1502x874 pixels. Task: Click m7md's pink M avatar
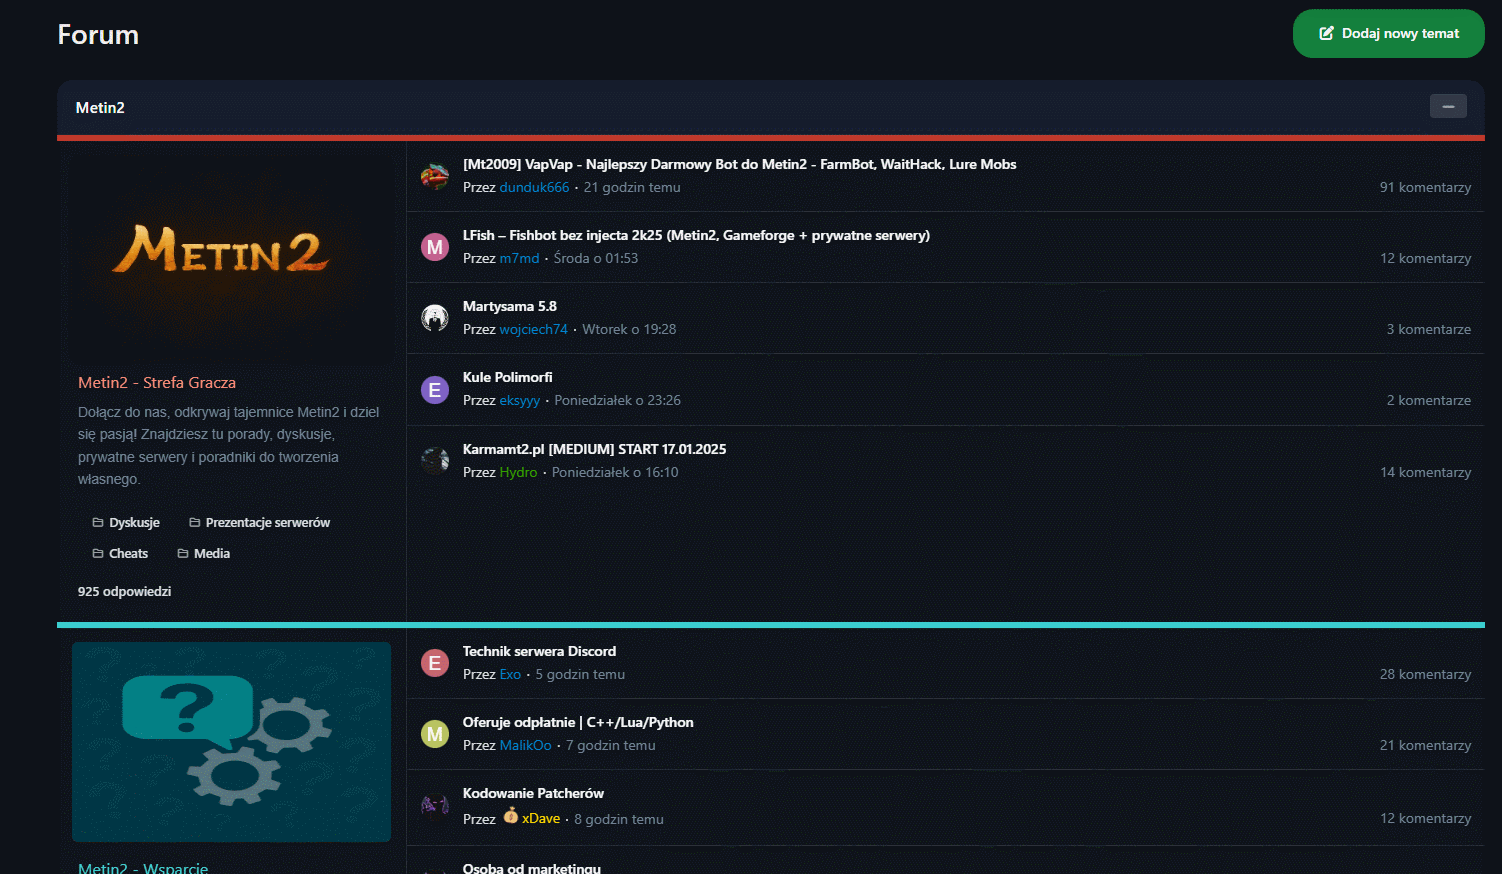coord(434,247)
